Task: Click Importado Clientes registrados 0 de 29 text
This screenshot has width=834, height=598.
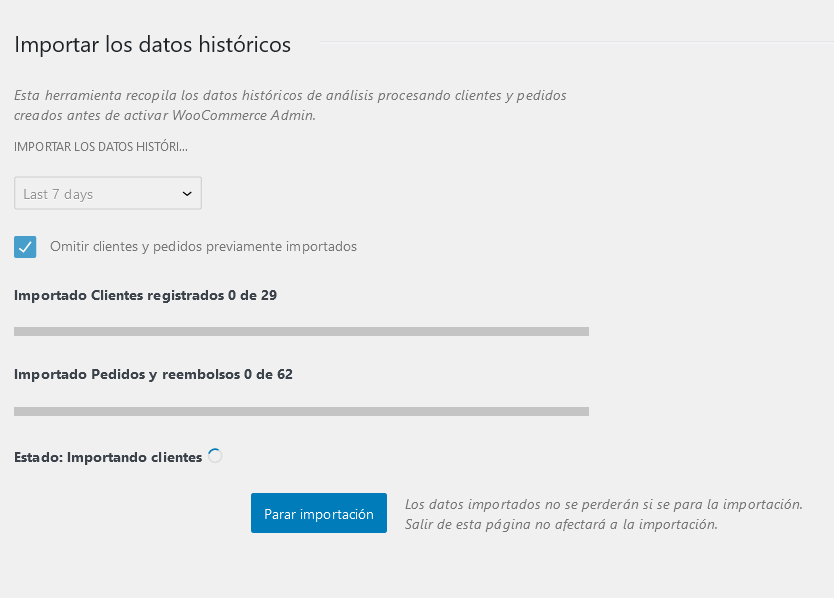Action: pos(145,295)
